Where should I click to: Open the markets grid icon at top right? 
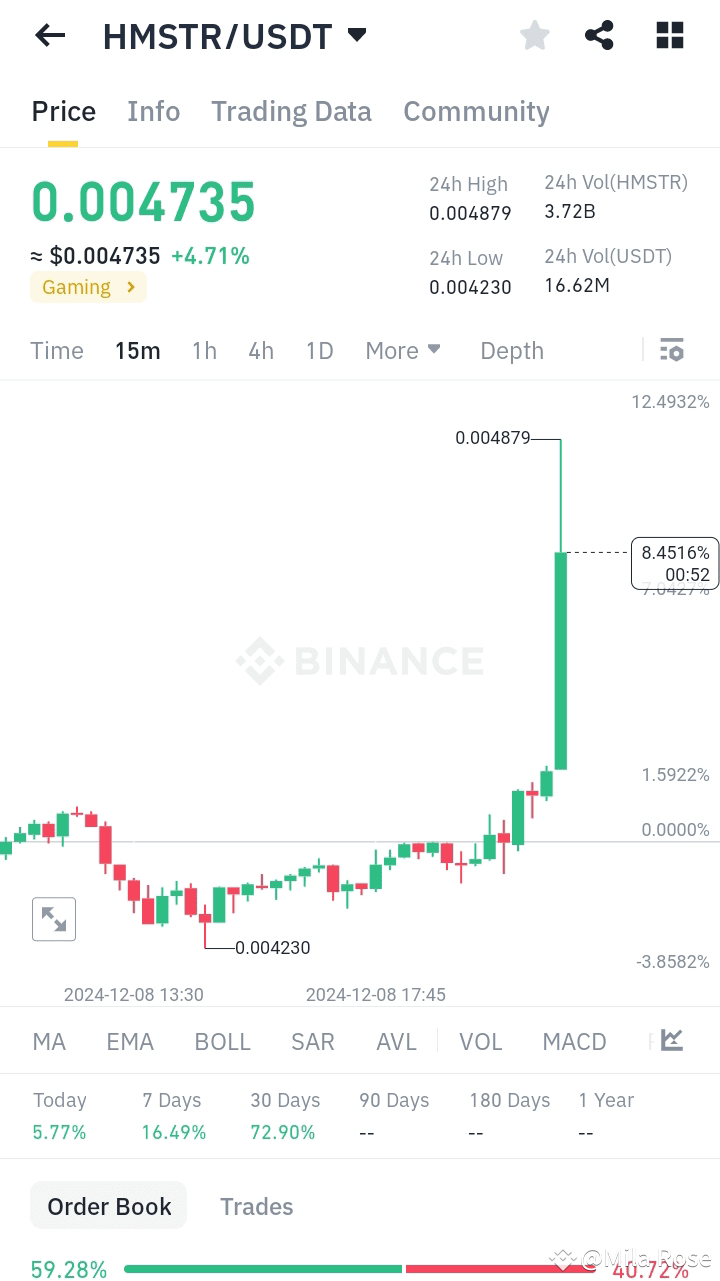669,35
